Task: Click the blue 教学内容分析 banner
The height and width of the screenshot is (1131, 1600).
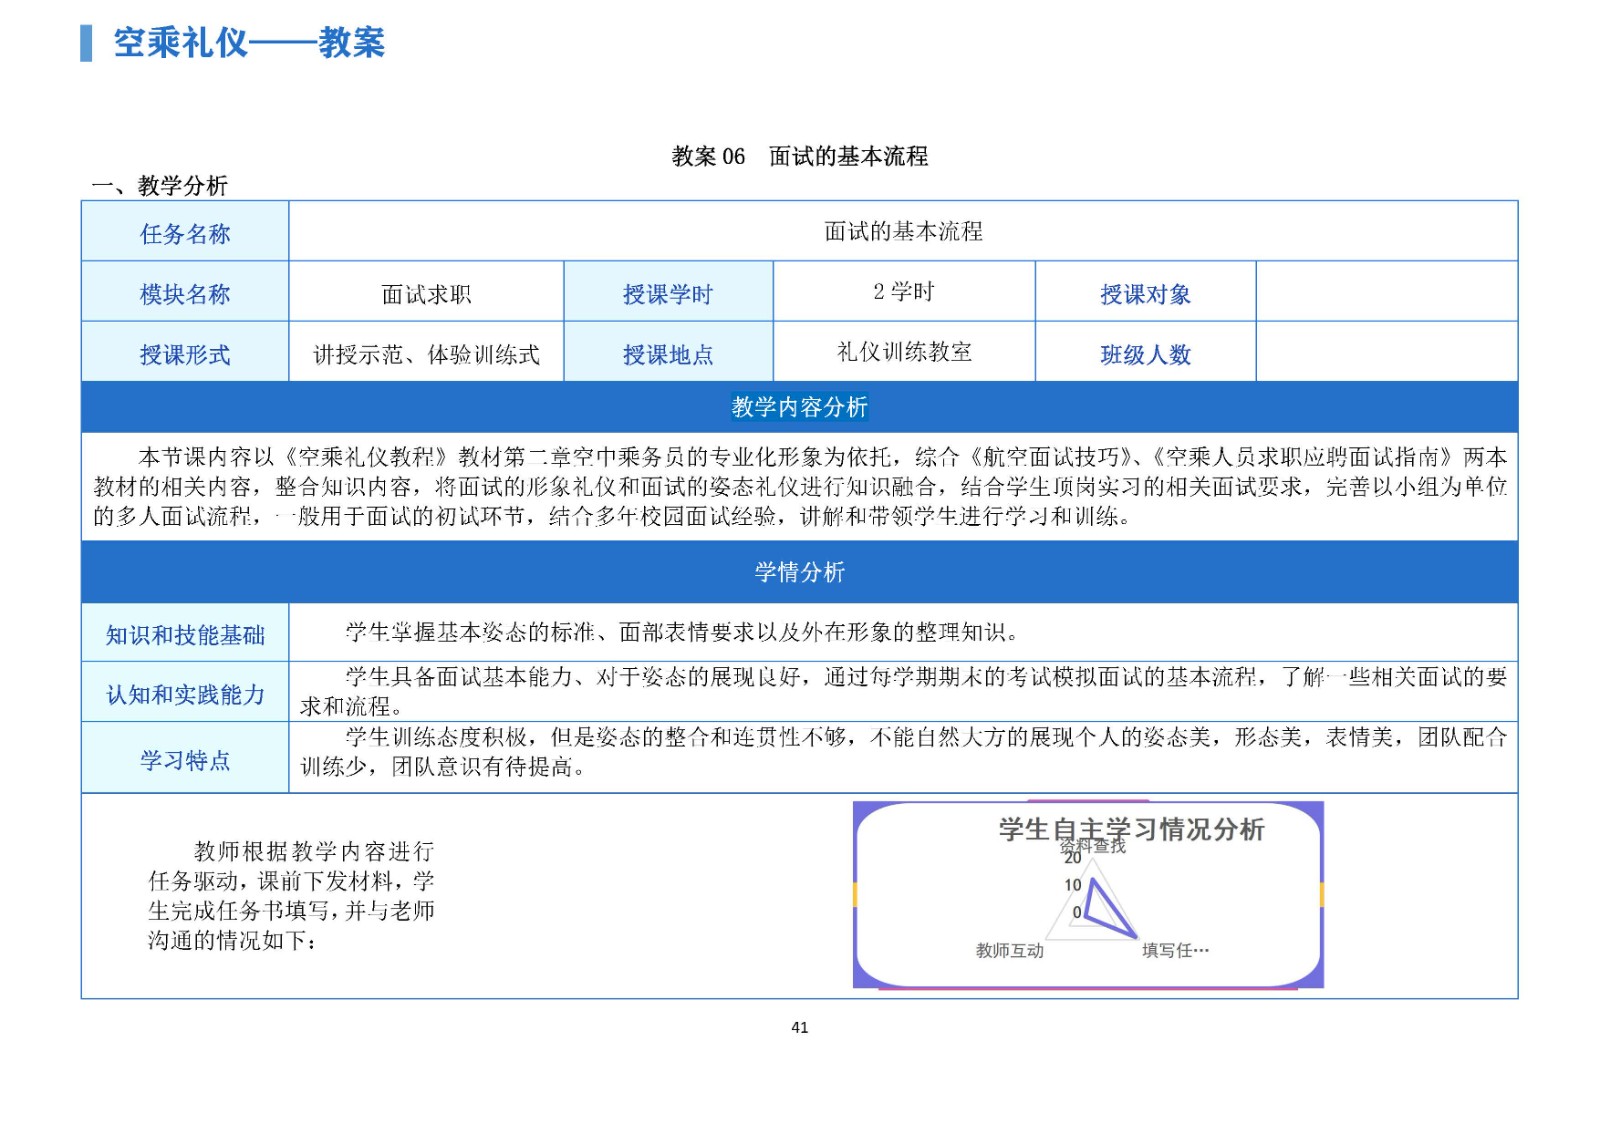Action: coord(799,407)
